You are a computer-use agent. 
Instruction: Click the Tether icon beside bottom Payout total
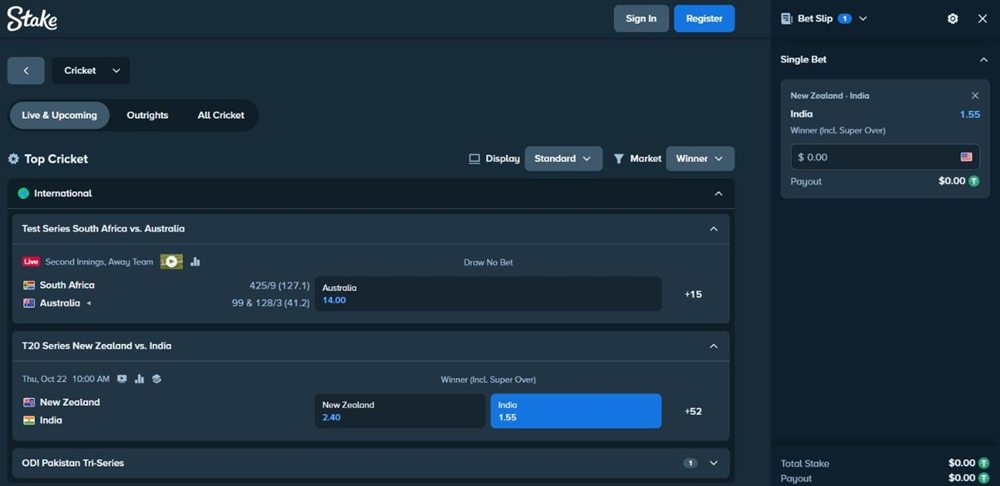(x=984, y=478)
